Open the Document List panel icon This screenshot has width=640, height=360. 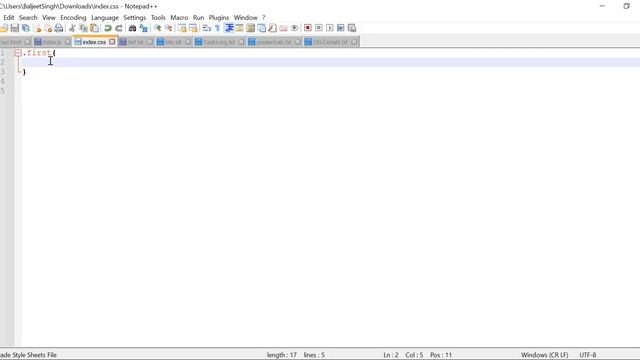(x=261, y=28)
